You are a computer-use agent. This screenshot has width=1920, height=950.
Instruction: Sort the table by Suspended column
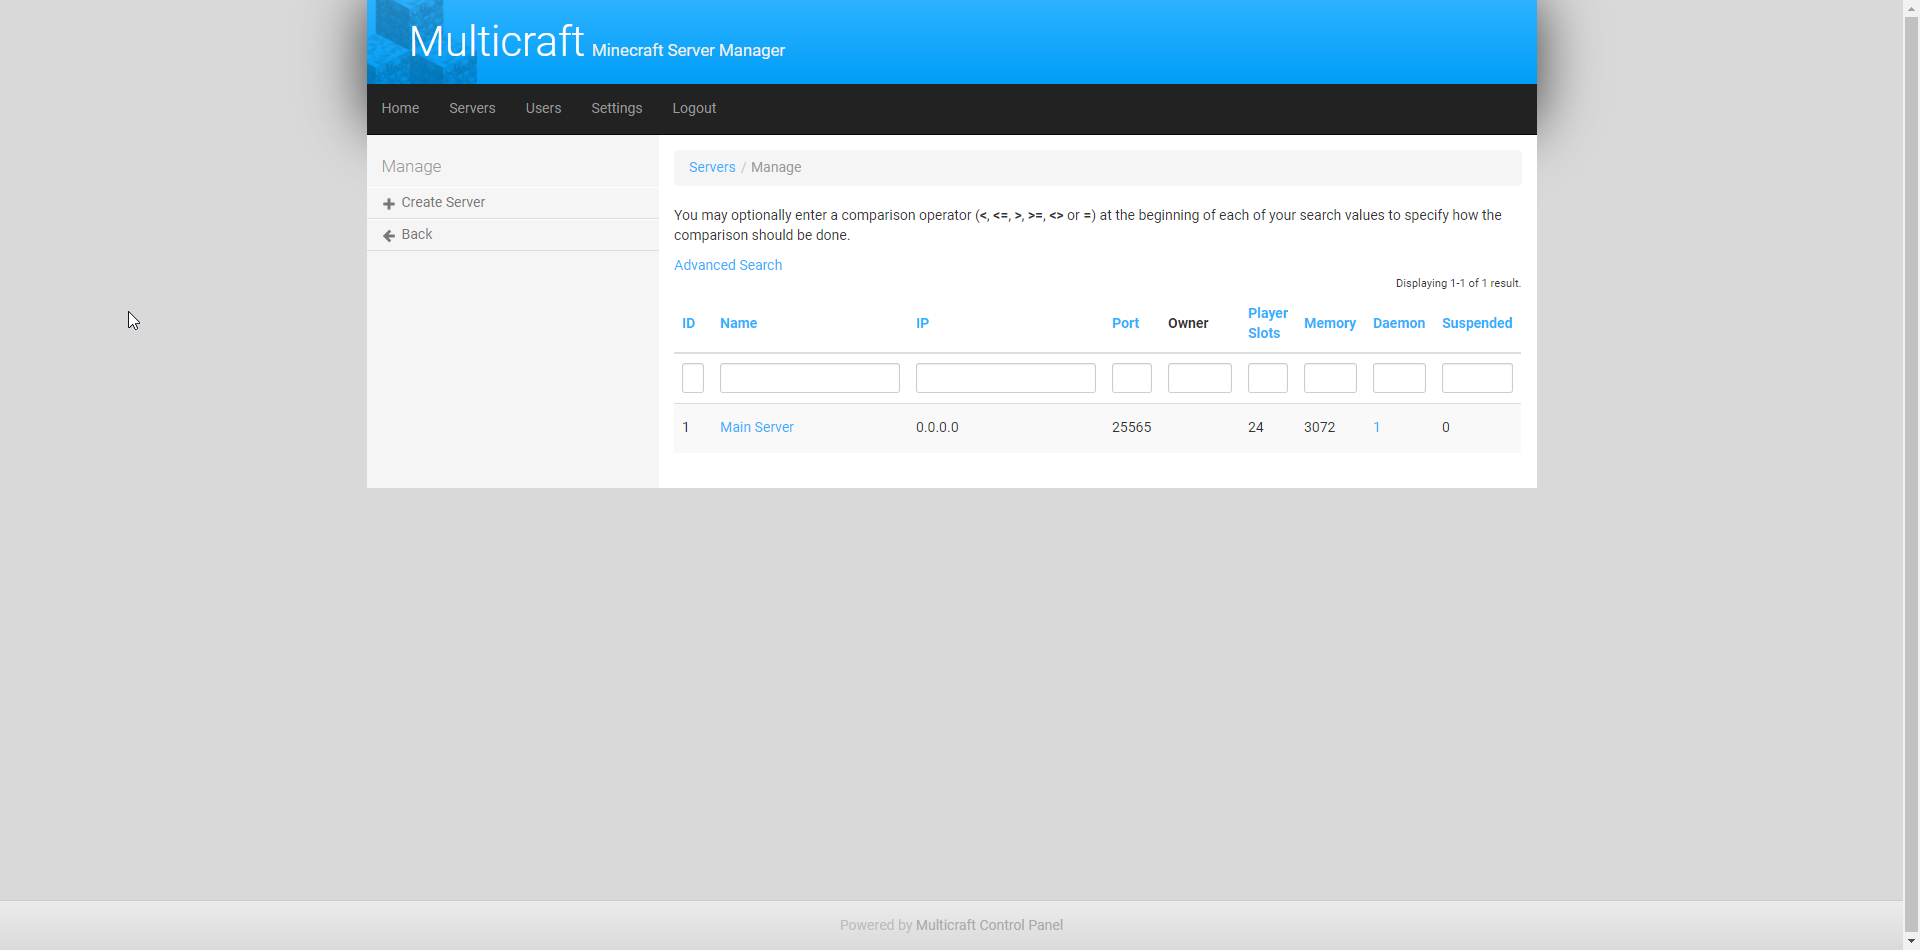tap(1476, 323)
